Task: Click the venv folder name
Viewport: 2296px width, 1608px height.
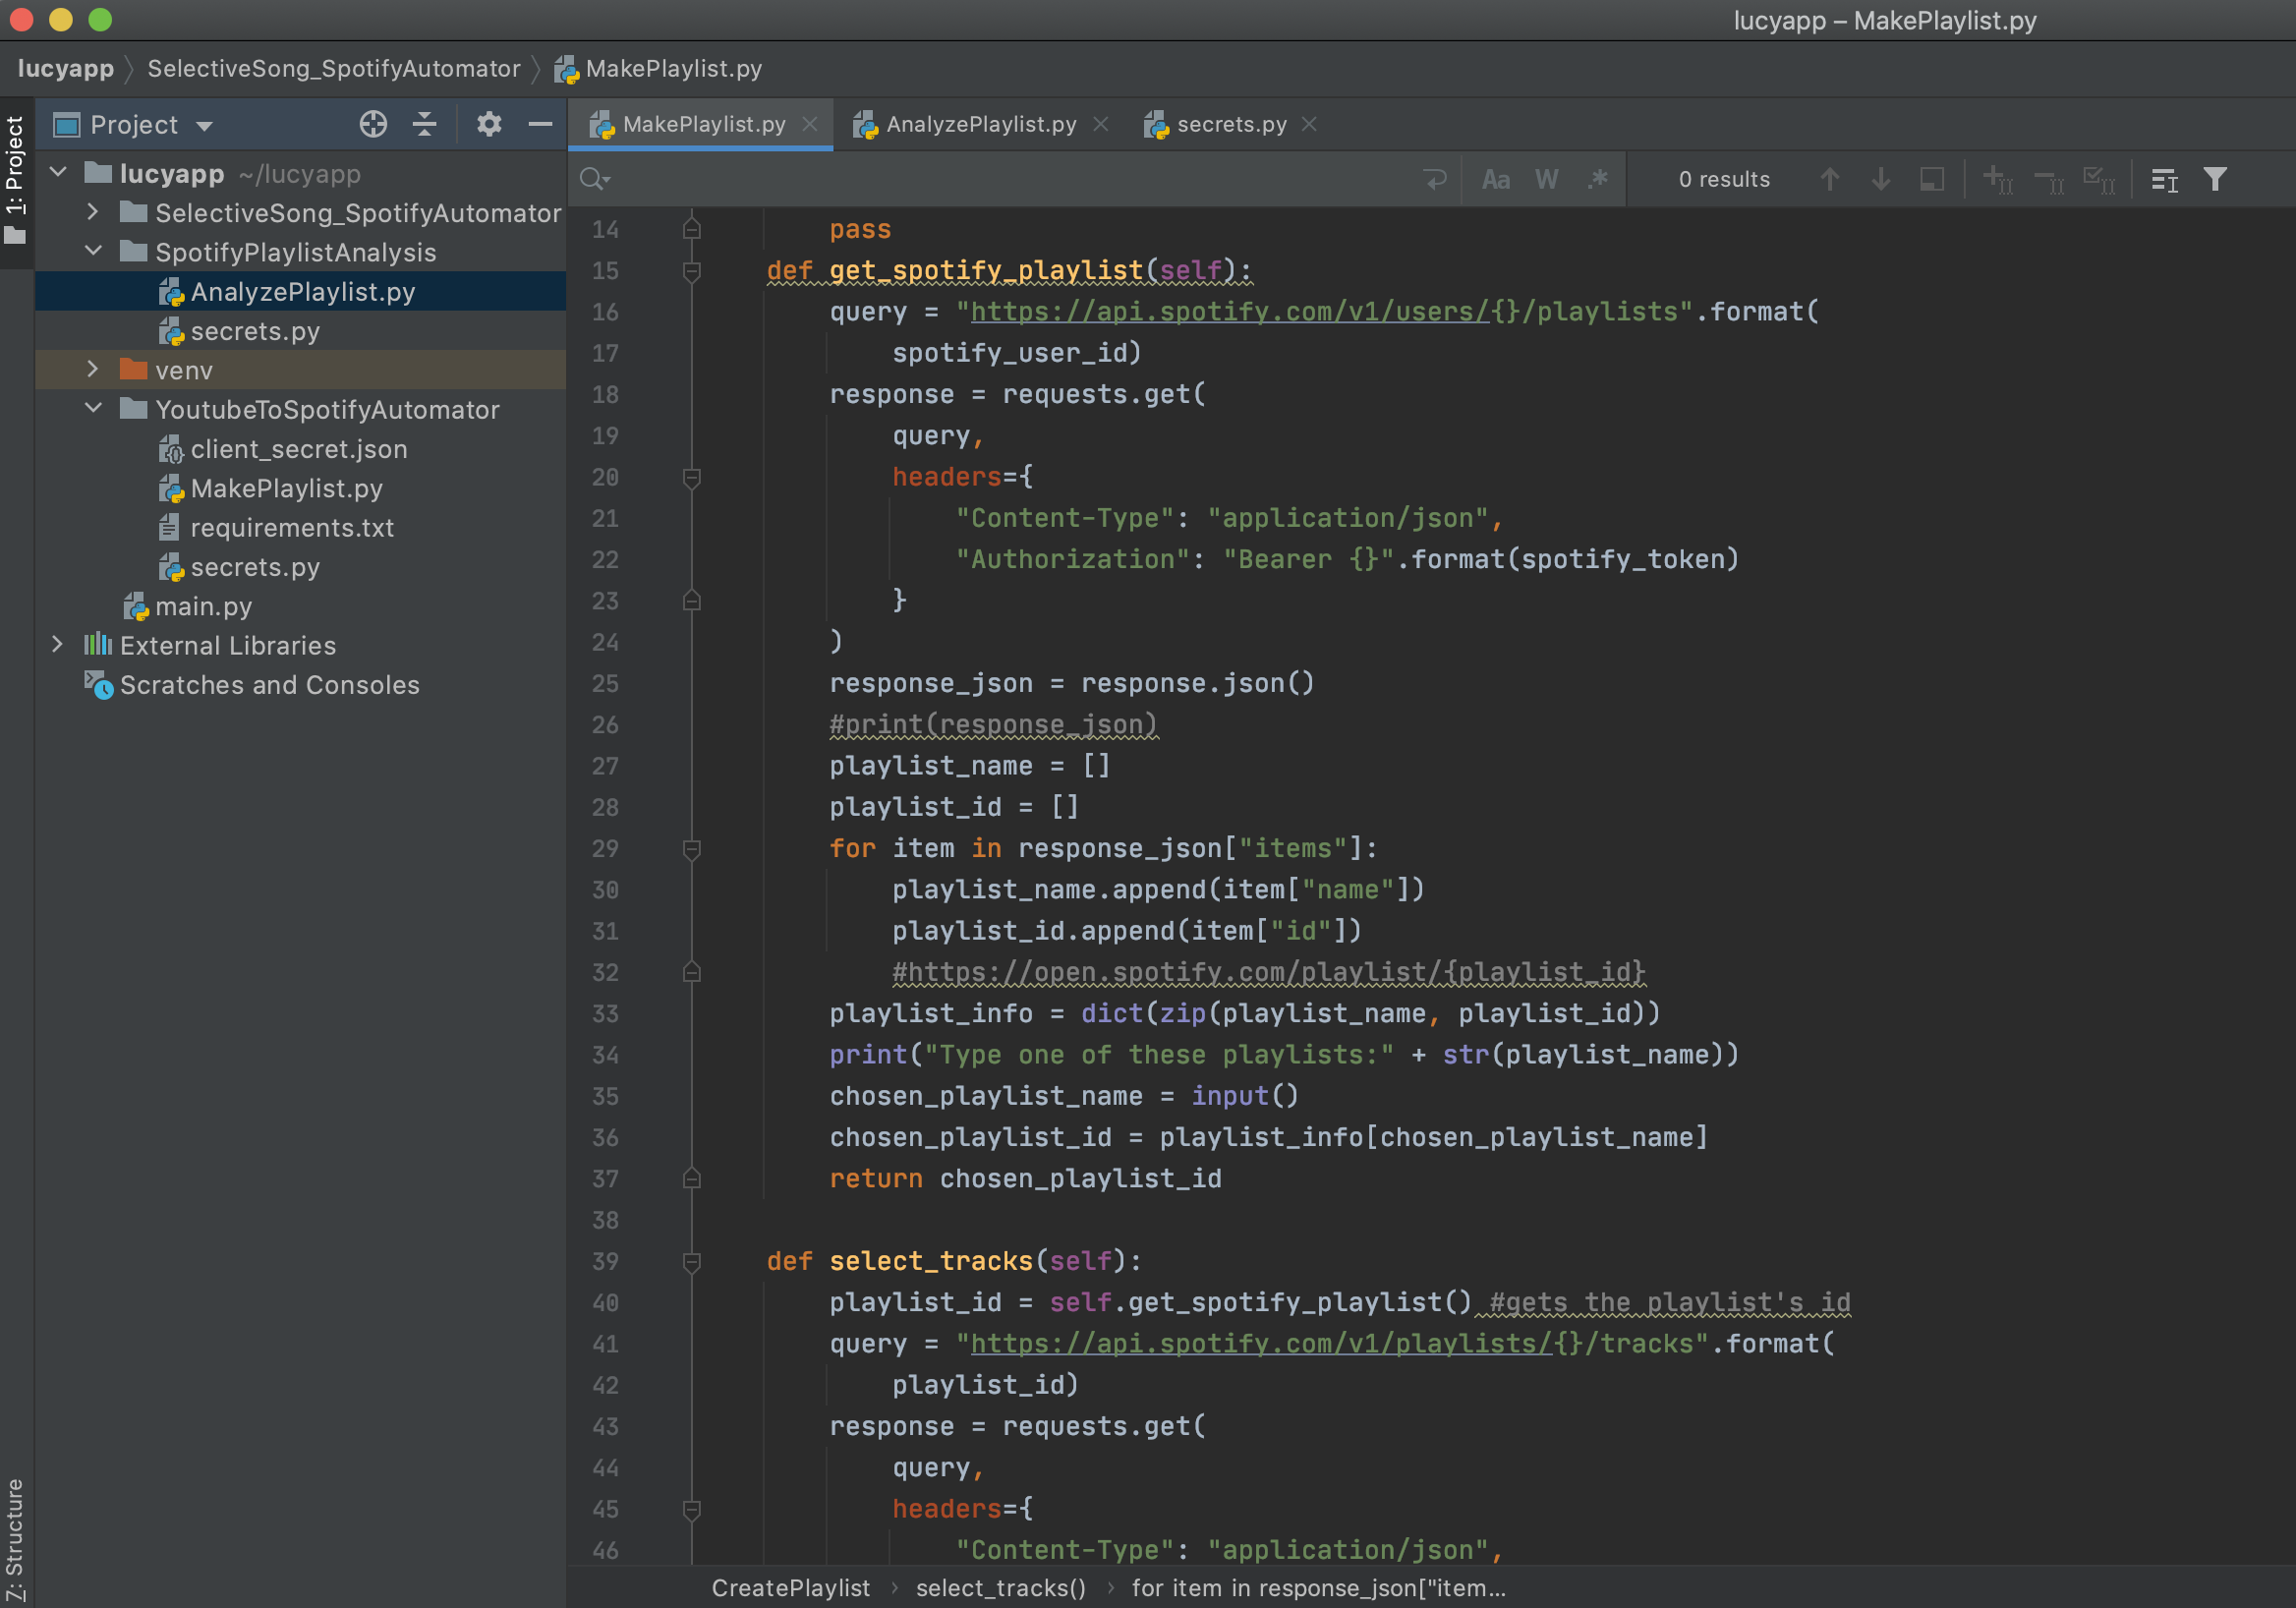Action: [184, 370]
